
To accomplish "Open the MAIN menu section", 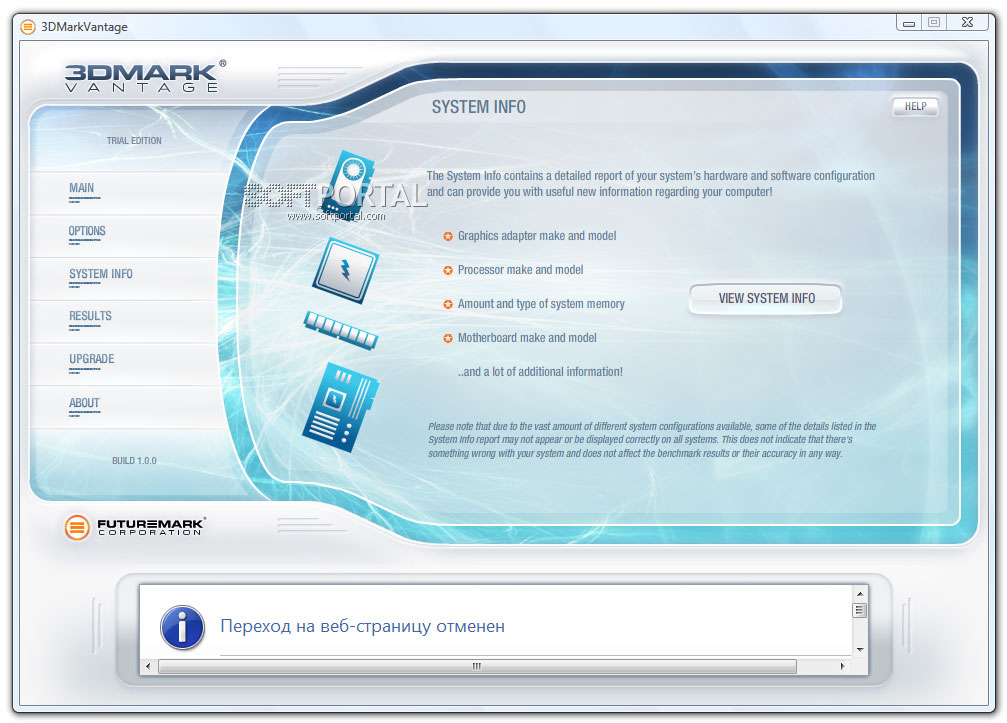I will [82, 188].
